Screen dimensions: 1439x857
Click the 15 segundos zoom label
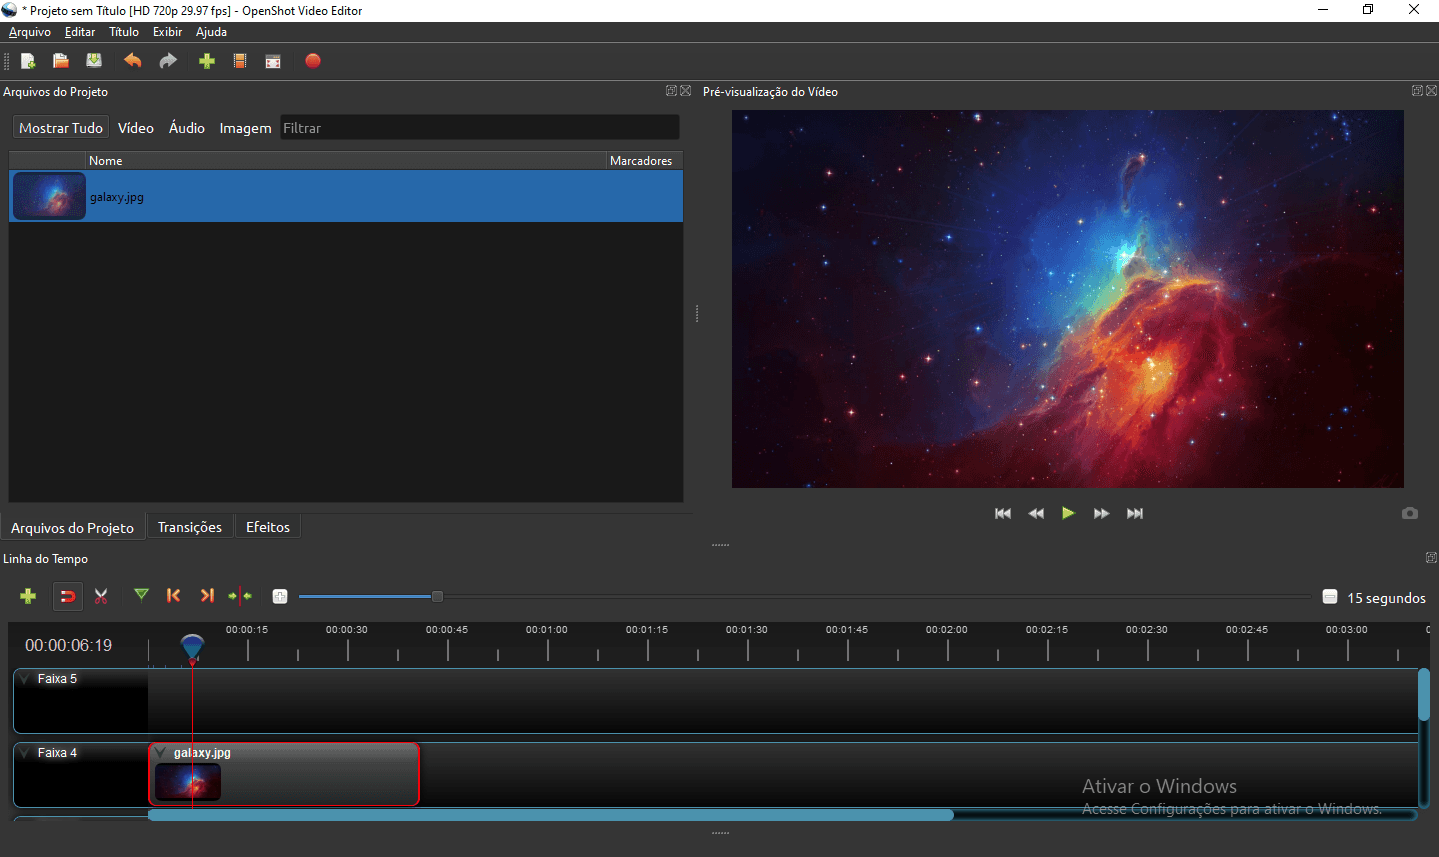click(1386, 597)
